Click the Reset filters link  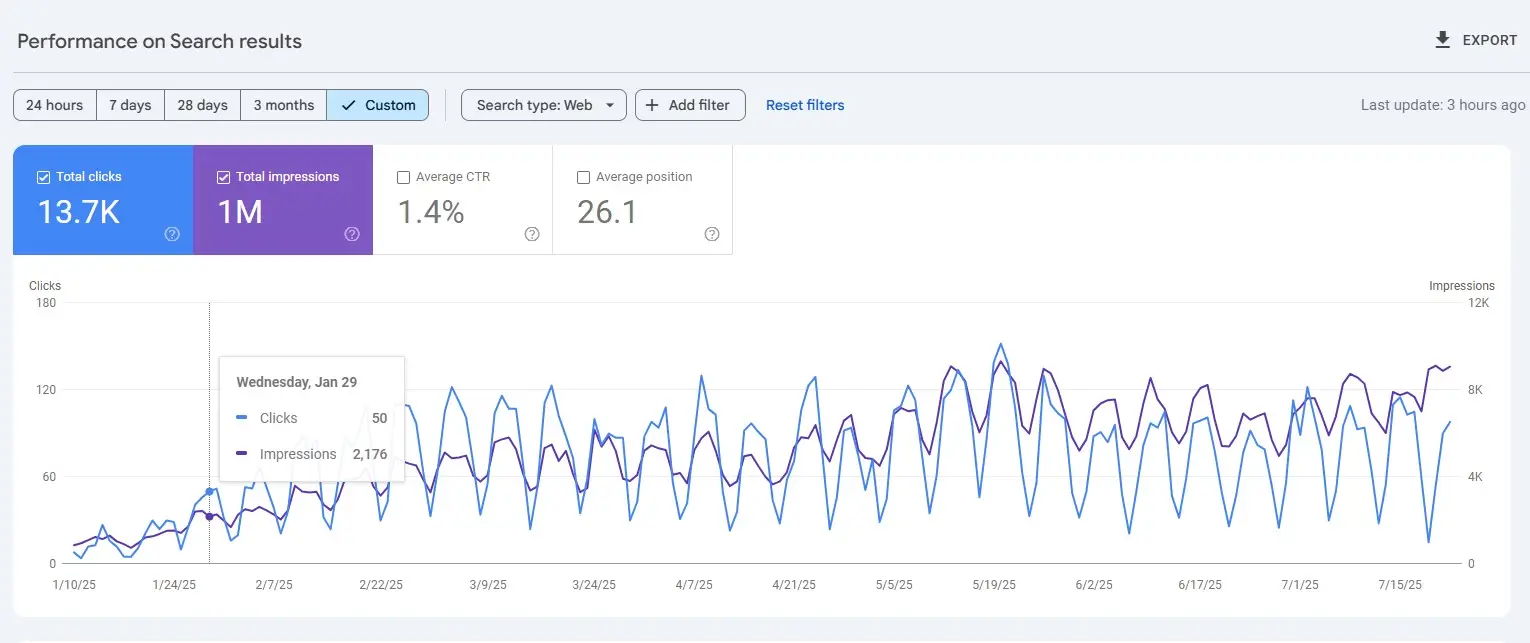tap(805, 104)
